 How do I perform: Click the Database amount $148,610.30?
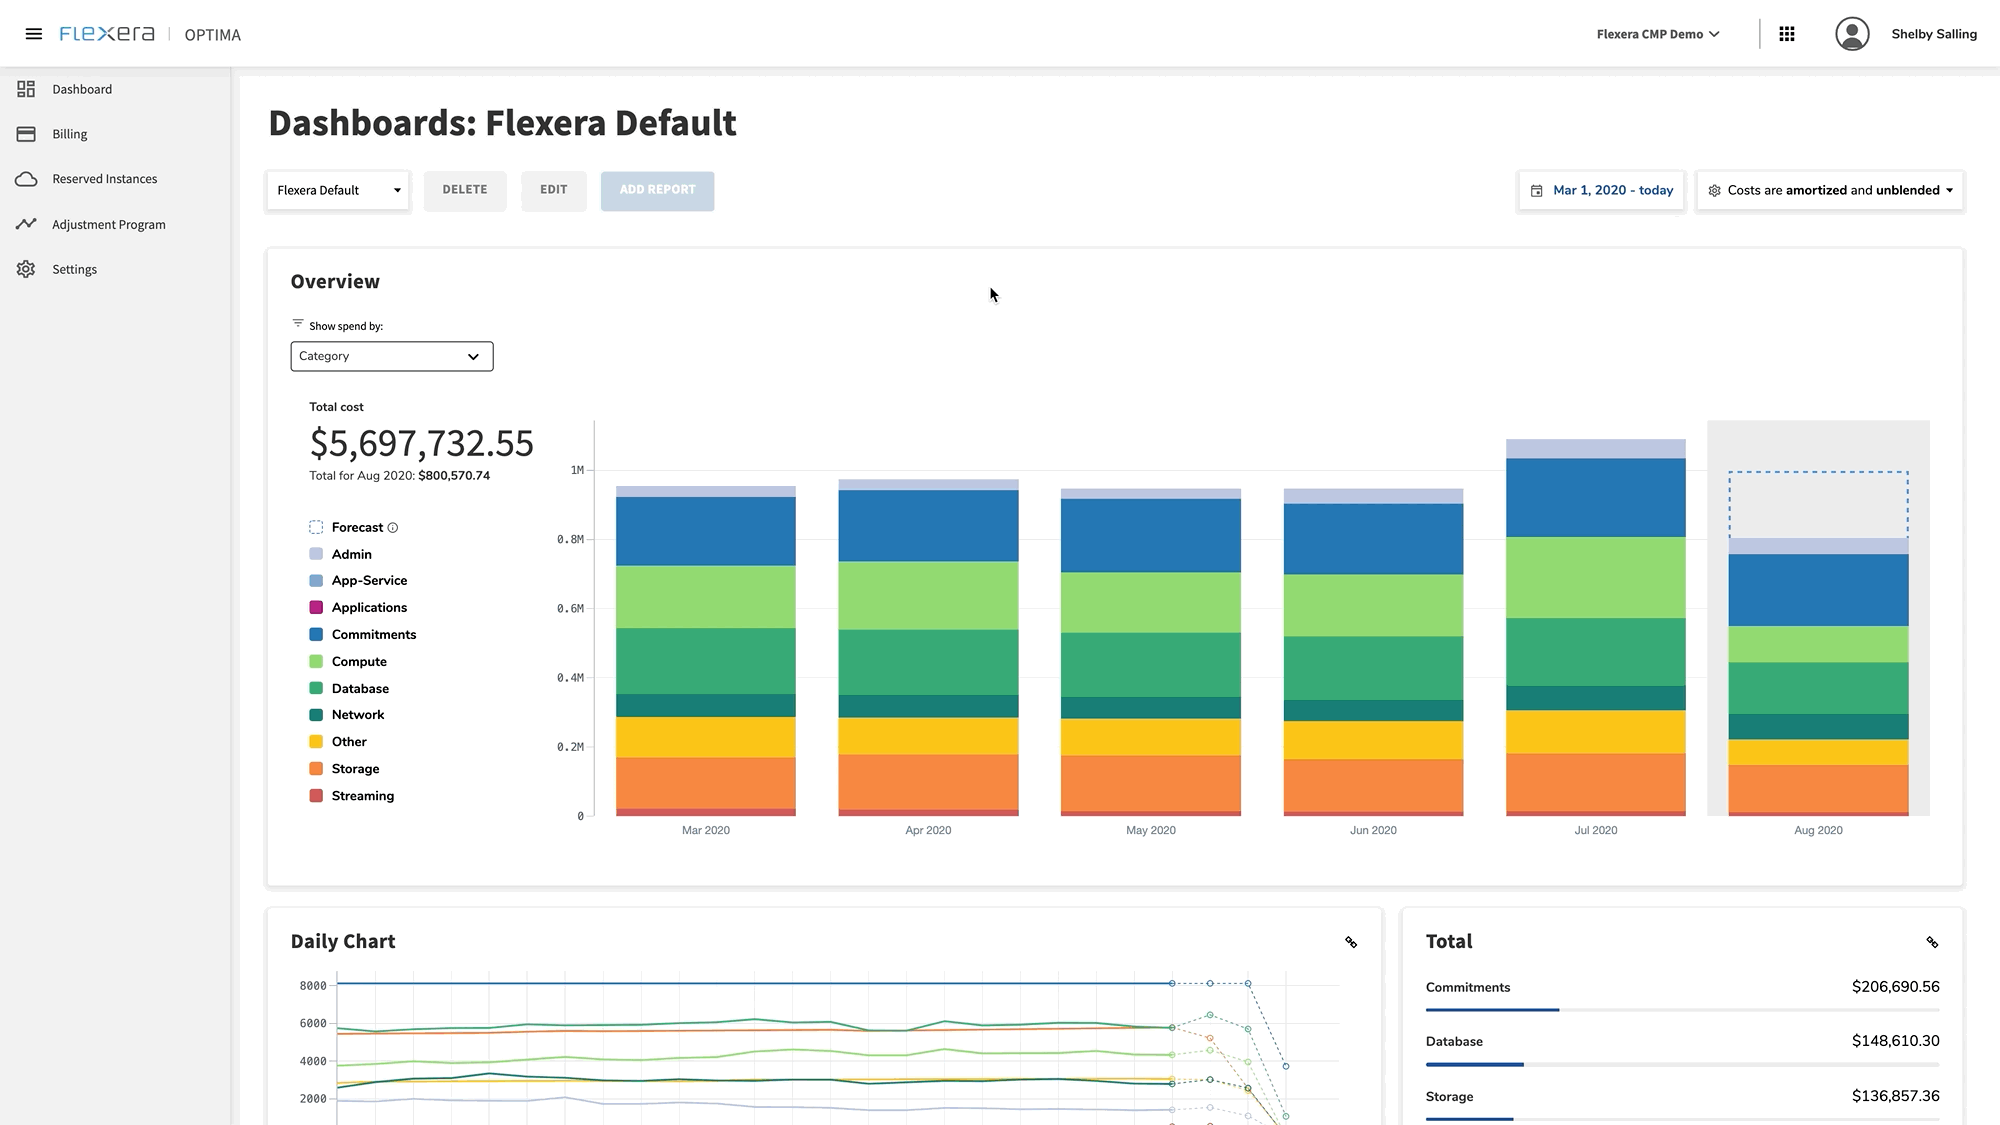coord(1895,1041)
